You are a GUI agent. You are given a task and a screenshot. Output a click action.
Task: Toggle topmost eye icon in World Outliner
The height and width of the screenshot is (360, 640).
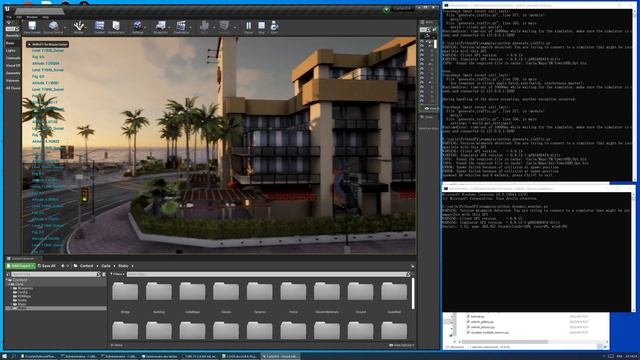[x=422, y=42]
